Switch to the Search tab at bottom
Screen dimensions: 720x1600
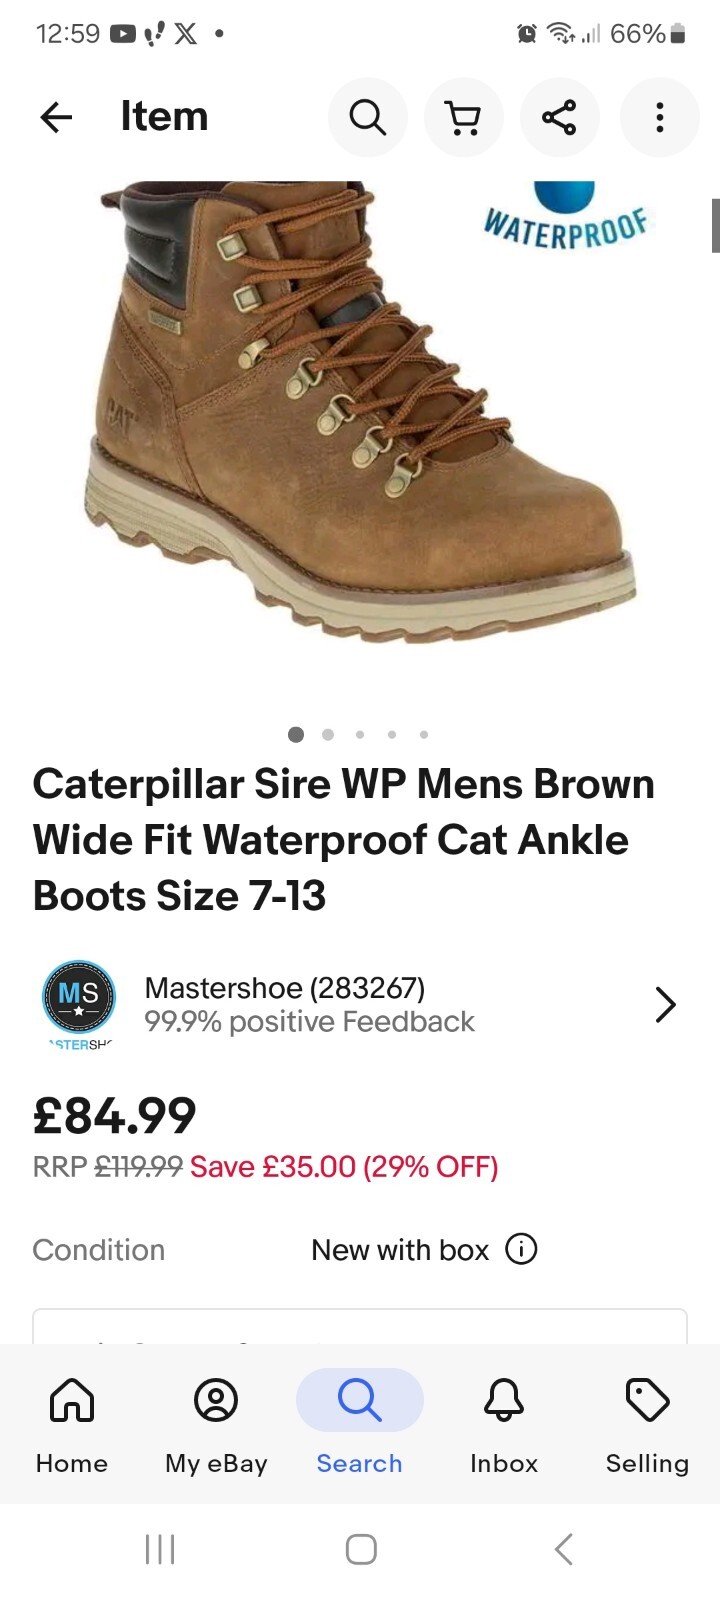click(x=359, y=1424)
